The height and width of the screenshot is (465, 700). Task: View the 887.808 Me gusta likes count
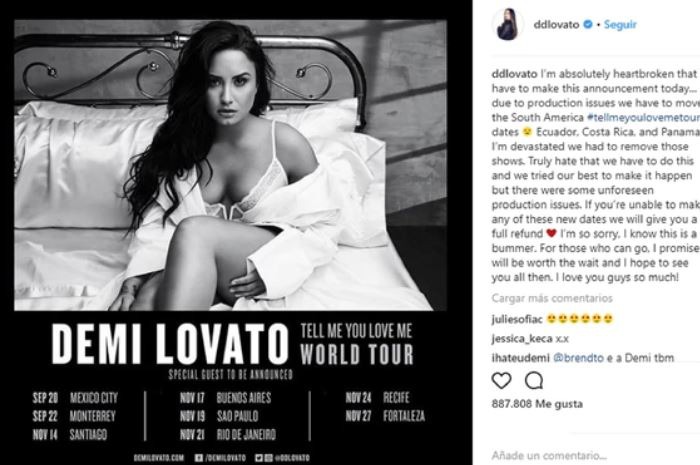[x=537, y=404]
